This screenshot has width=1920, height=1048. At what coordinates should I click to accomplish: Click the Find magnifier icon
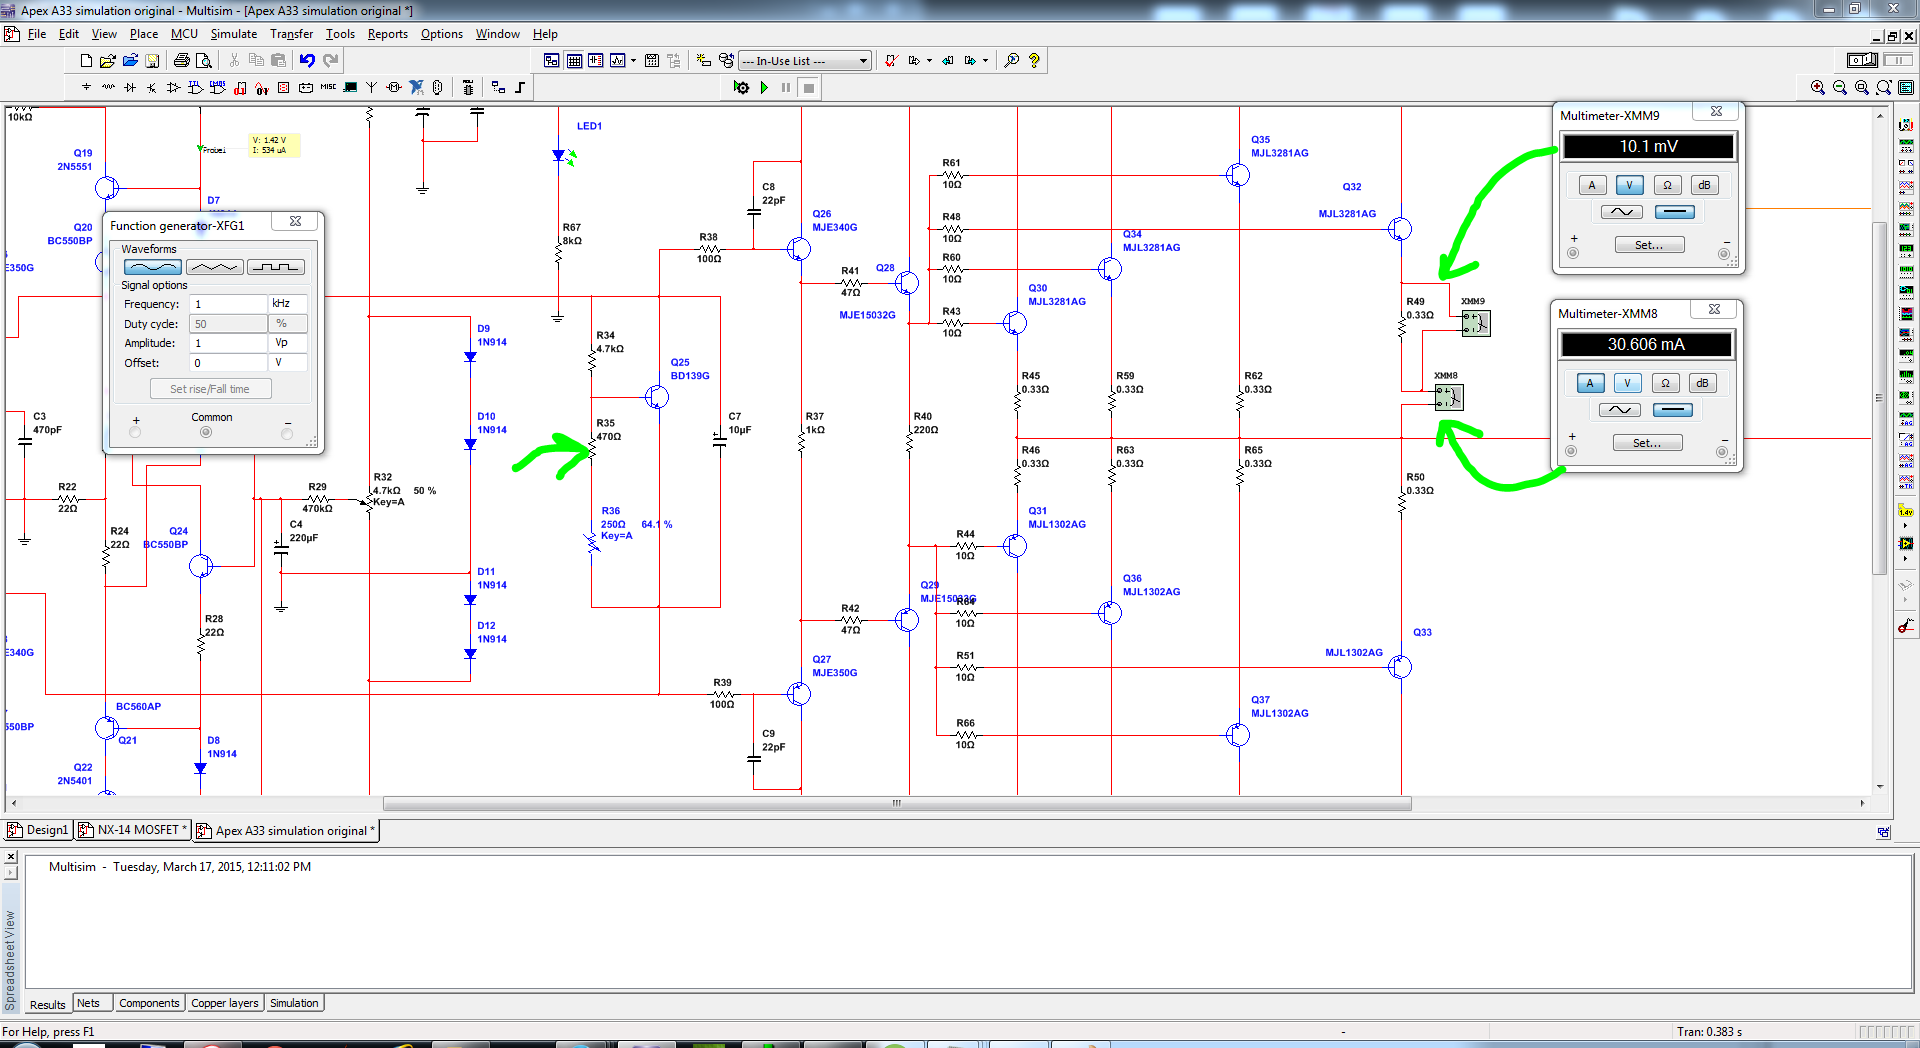pos(1011,61)
